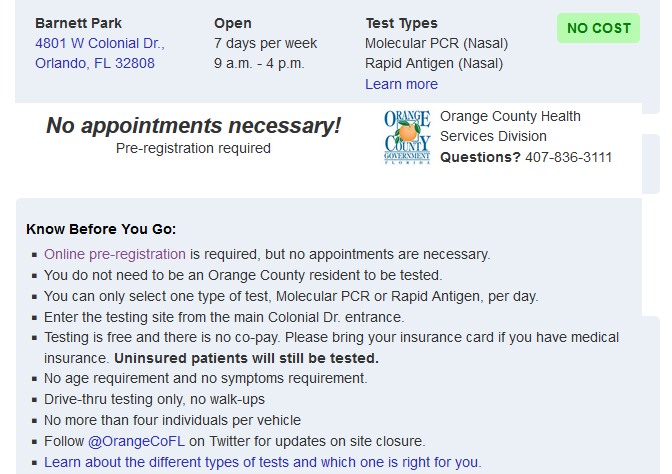Open the Learn more link under Test Types
Image resolution: width=672 pixels, height=474 pixels.
[x=401, y=84]
